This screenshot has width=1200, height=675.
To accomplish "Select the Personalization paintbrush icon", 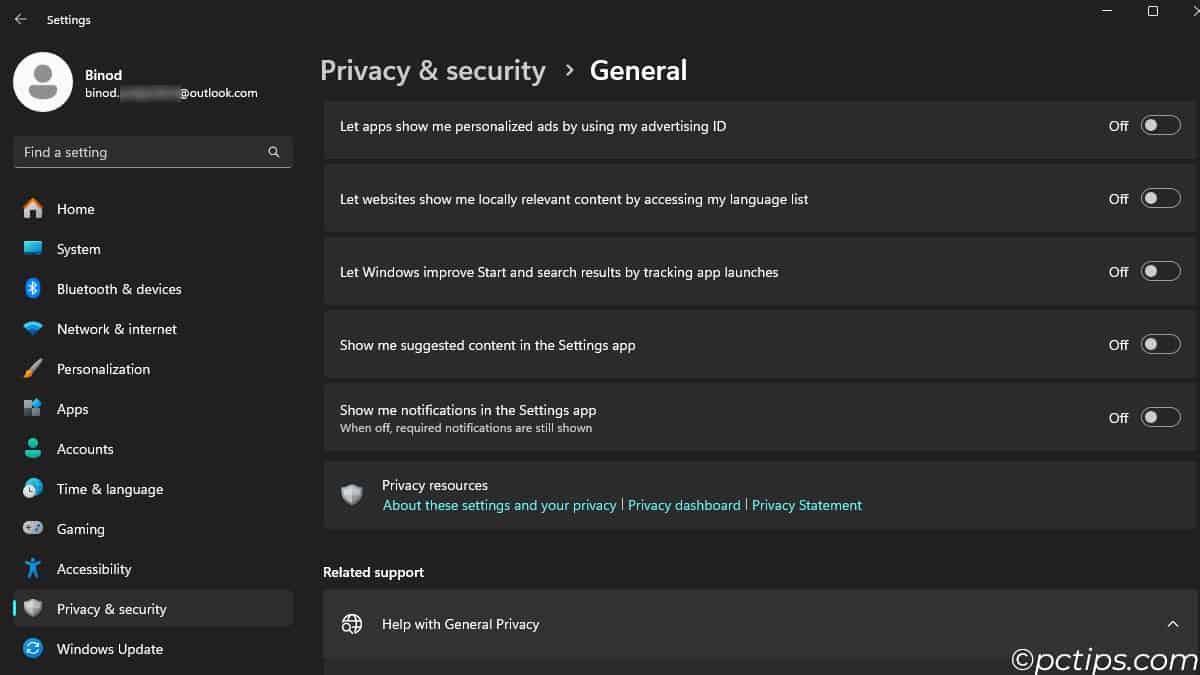I will click(x=33, y=369).
